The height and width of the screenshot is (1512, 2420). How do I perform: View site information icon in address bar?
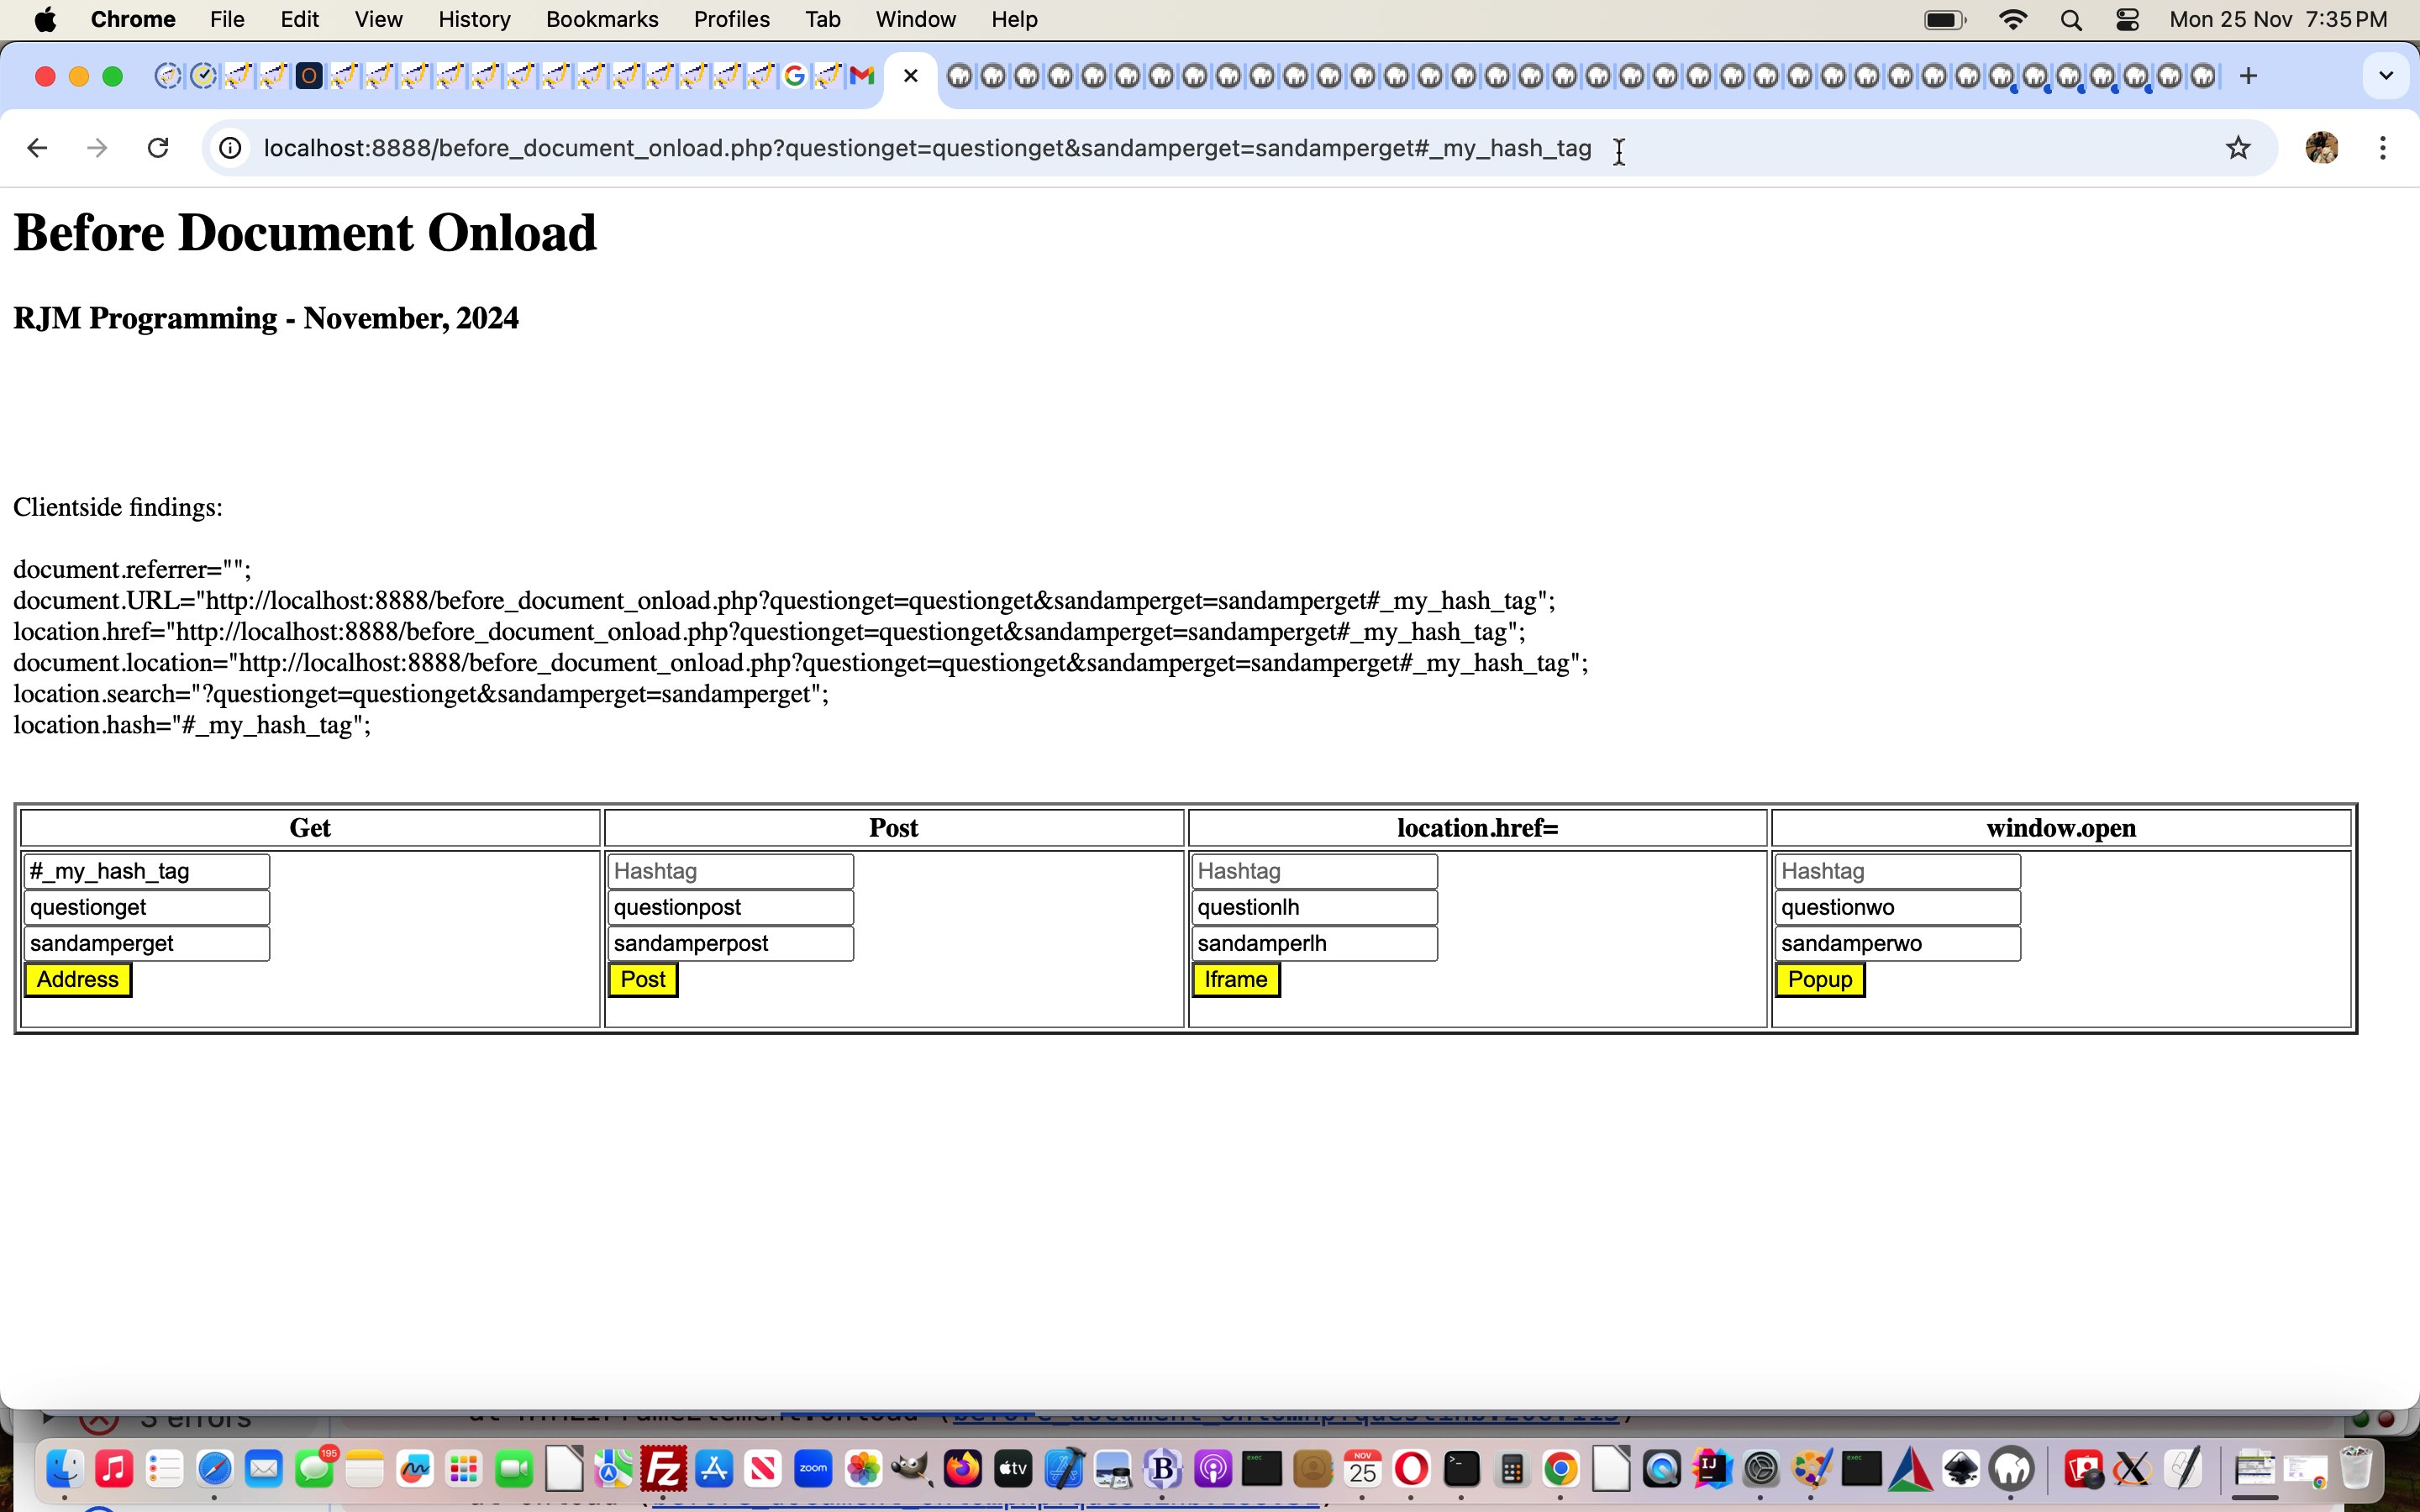(230, 148)
